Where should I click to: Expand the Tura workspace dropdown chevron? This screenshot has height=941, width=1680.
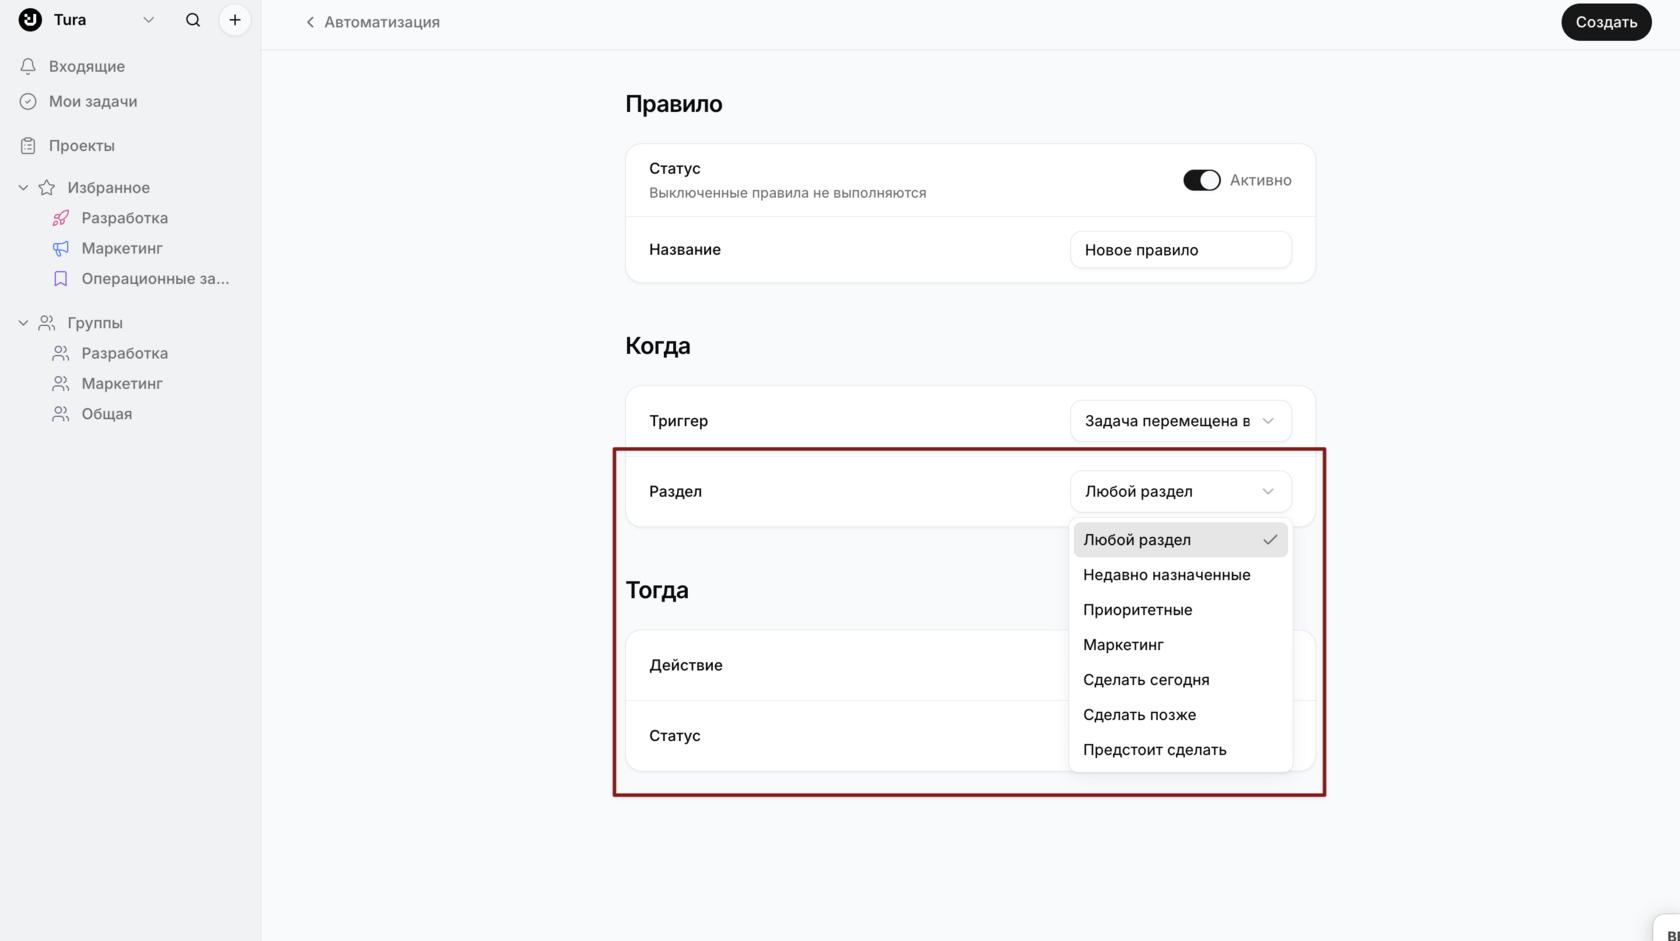(x=148, y=20)
